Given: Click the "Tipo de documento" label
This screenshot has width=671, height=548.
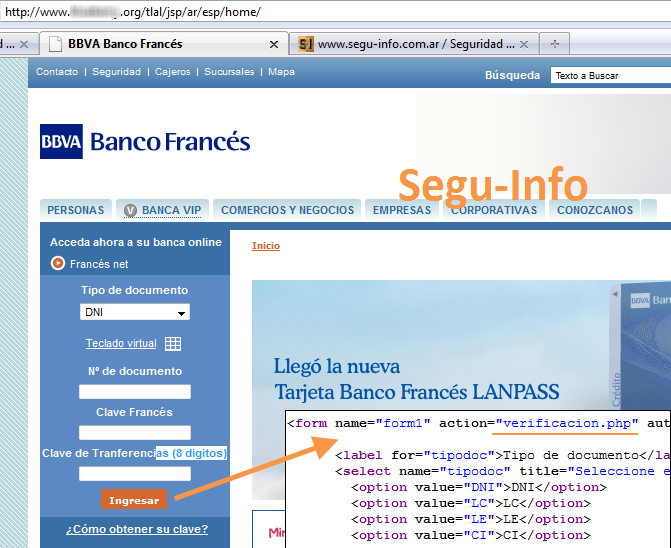Looking at the screenshot, I should point(134,290).
